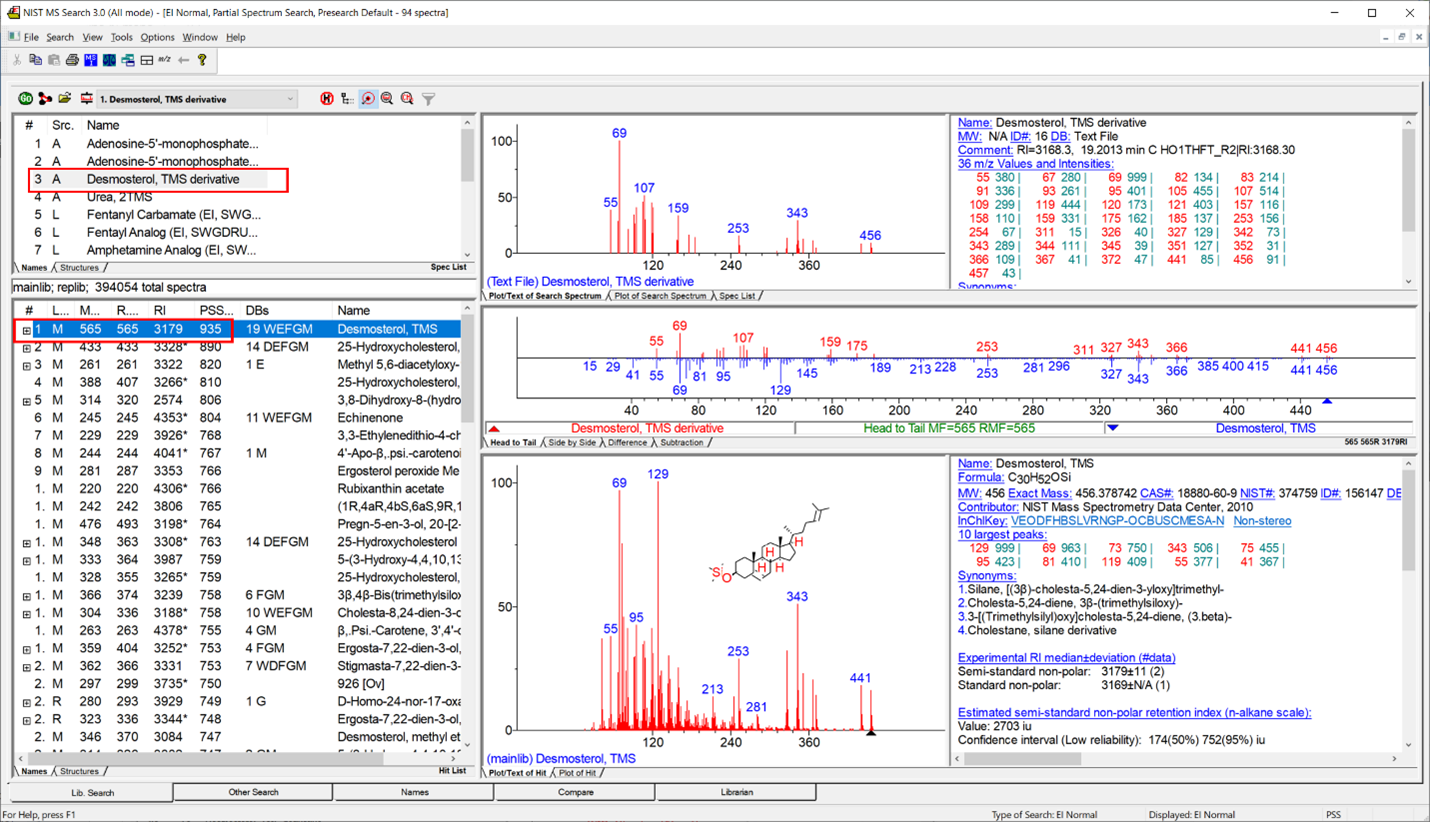Open the Plot of Hit tab
Viewport: 1430px width, 822px height.
(x=577, y=773)
